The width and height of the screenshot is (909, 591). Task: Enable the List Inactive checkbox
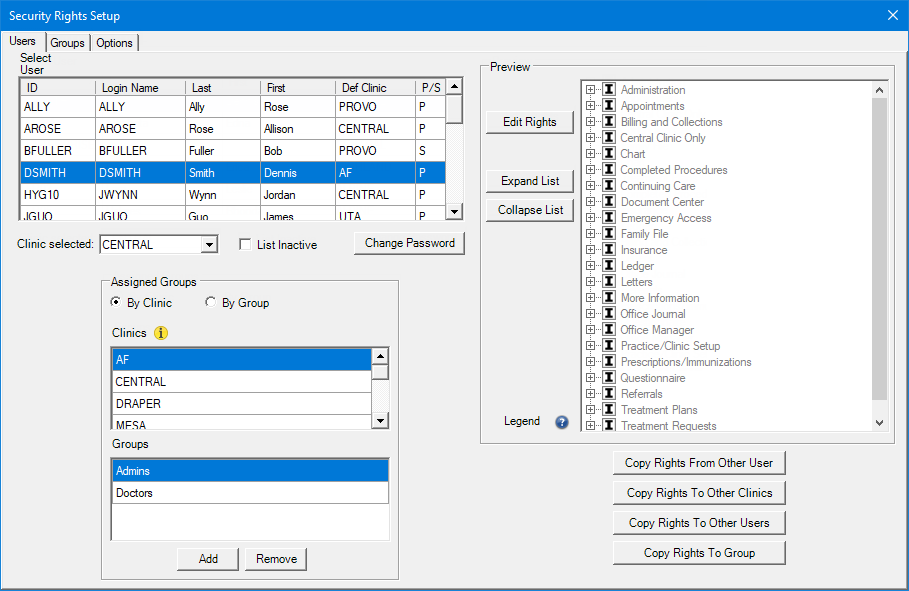(x=245, y=245)
